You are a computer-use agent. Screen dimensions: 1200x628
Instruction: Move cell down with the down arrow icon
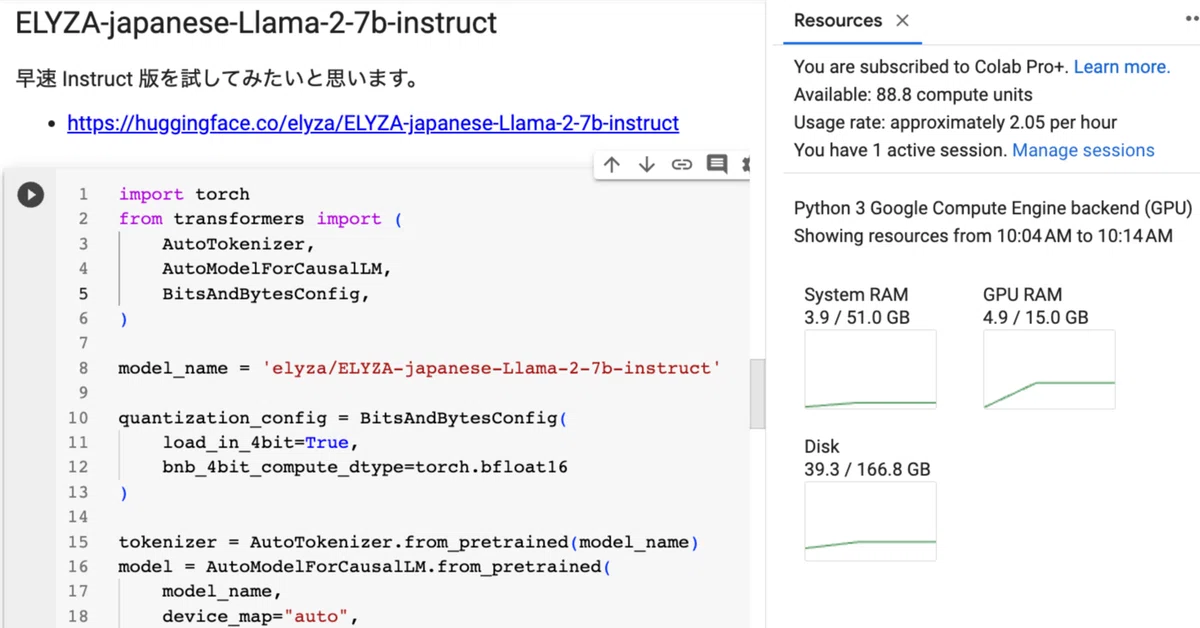[x=647, y=165]
